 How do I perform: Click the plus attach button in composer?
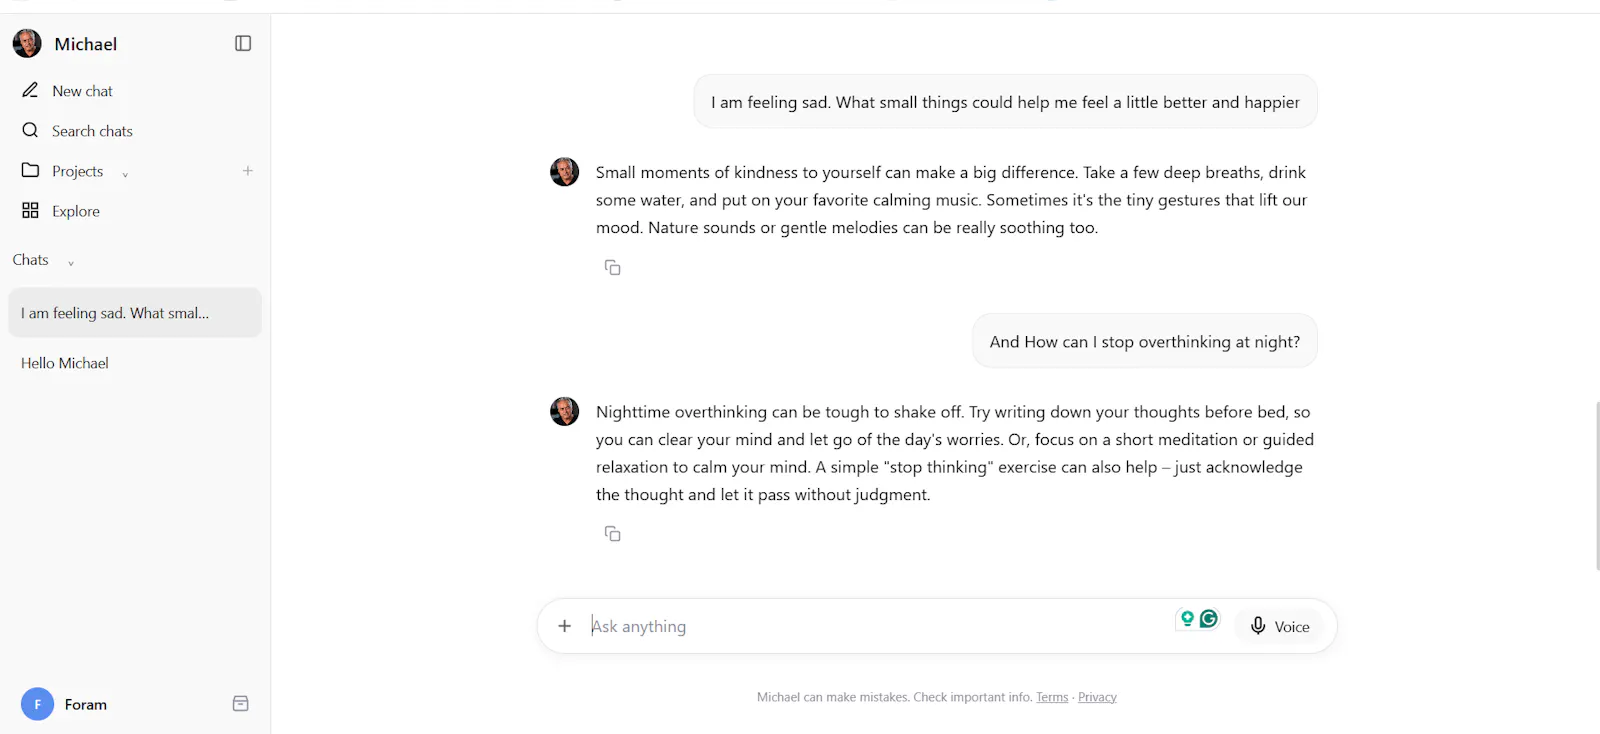point(565,626)
